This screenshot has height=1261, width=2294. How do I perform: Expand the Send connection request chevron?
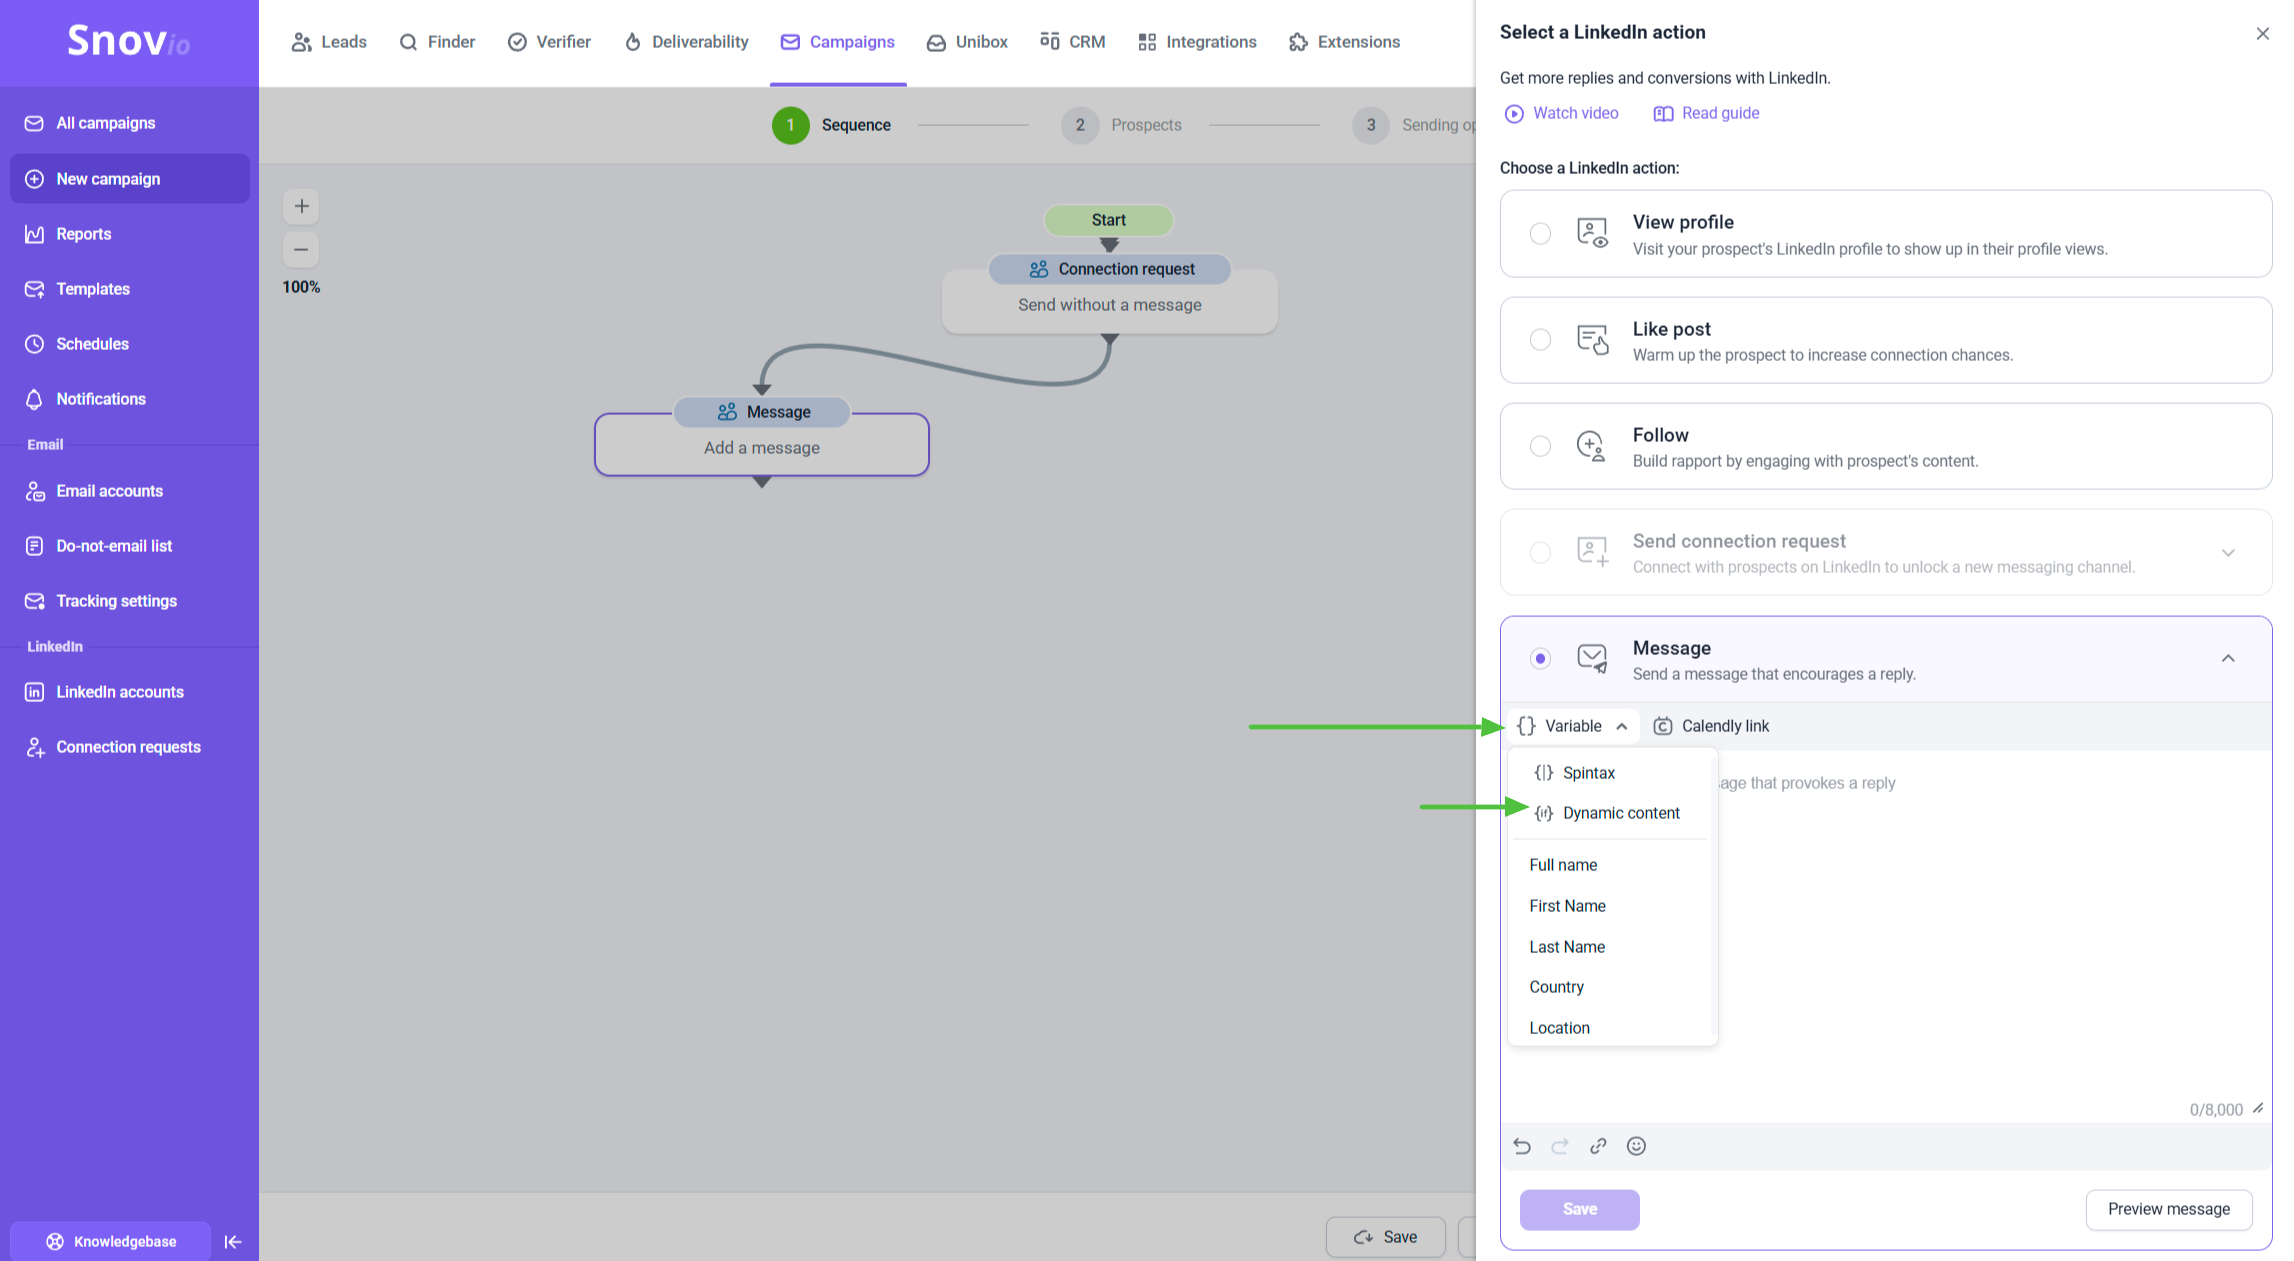click(x=2228, y=552)
